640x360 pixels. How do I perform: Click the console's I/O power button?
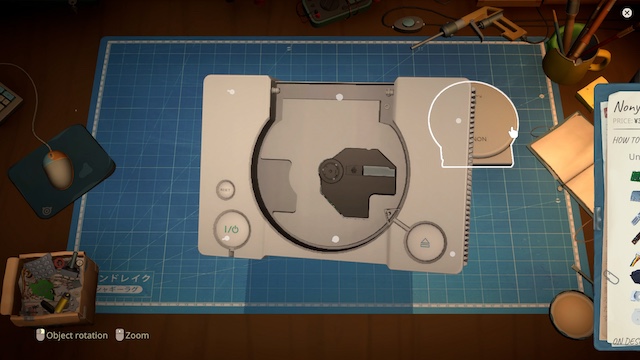point(231,229)
